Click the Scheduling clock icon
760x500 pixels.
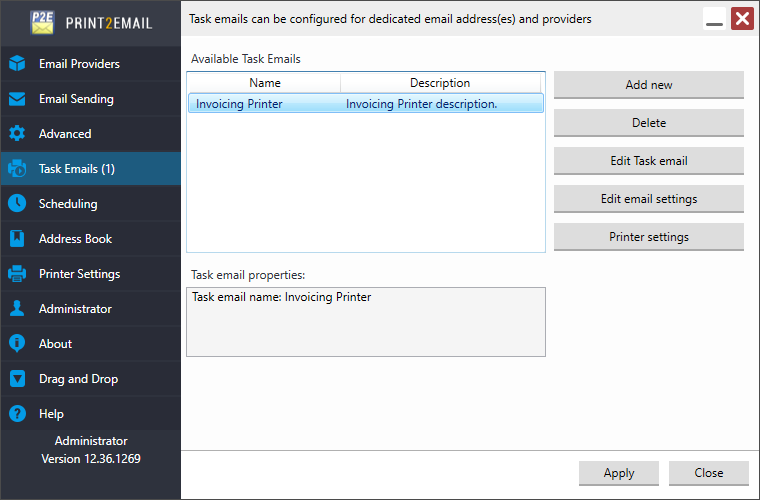(17, 203)
